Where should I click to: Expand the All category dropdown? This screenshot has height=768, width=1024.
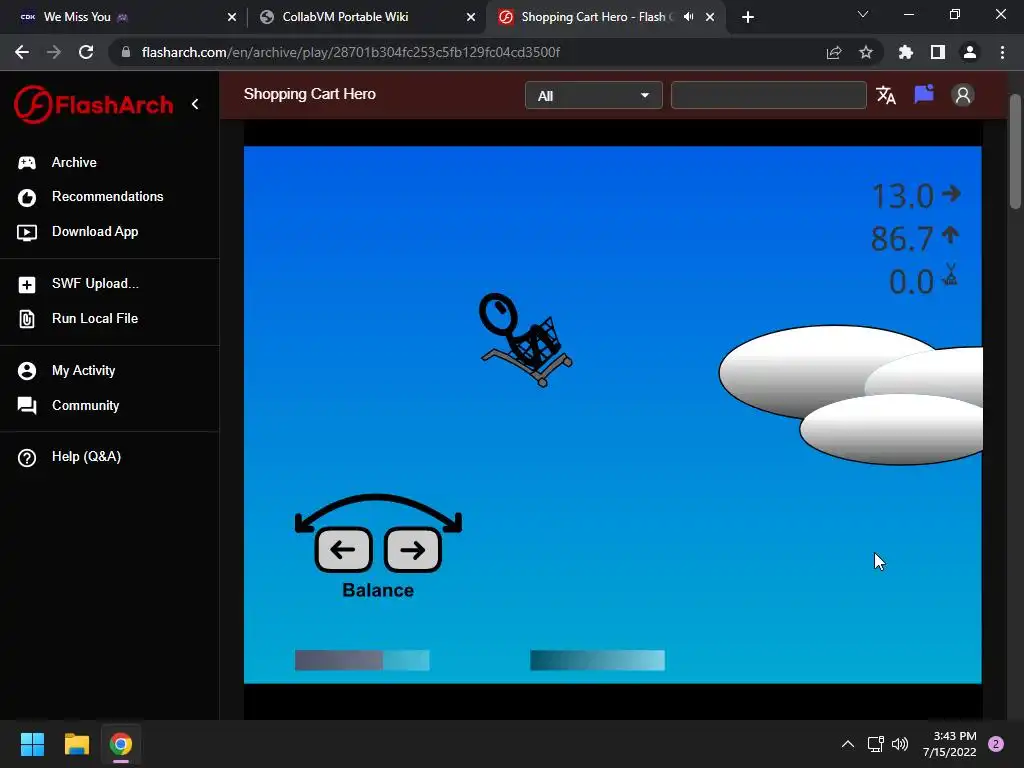tap(594, 95)
